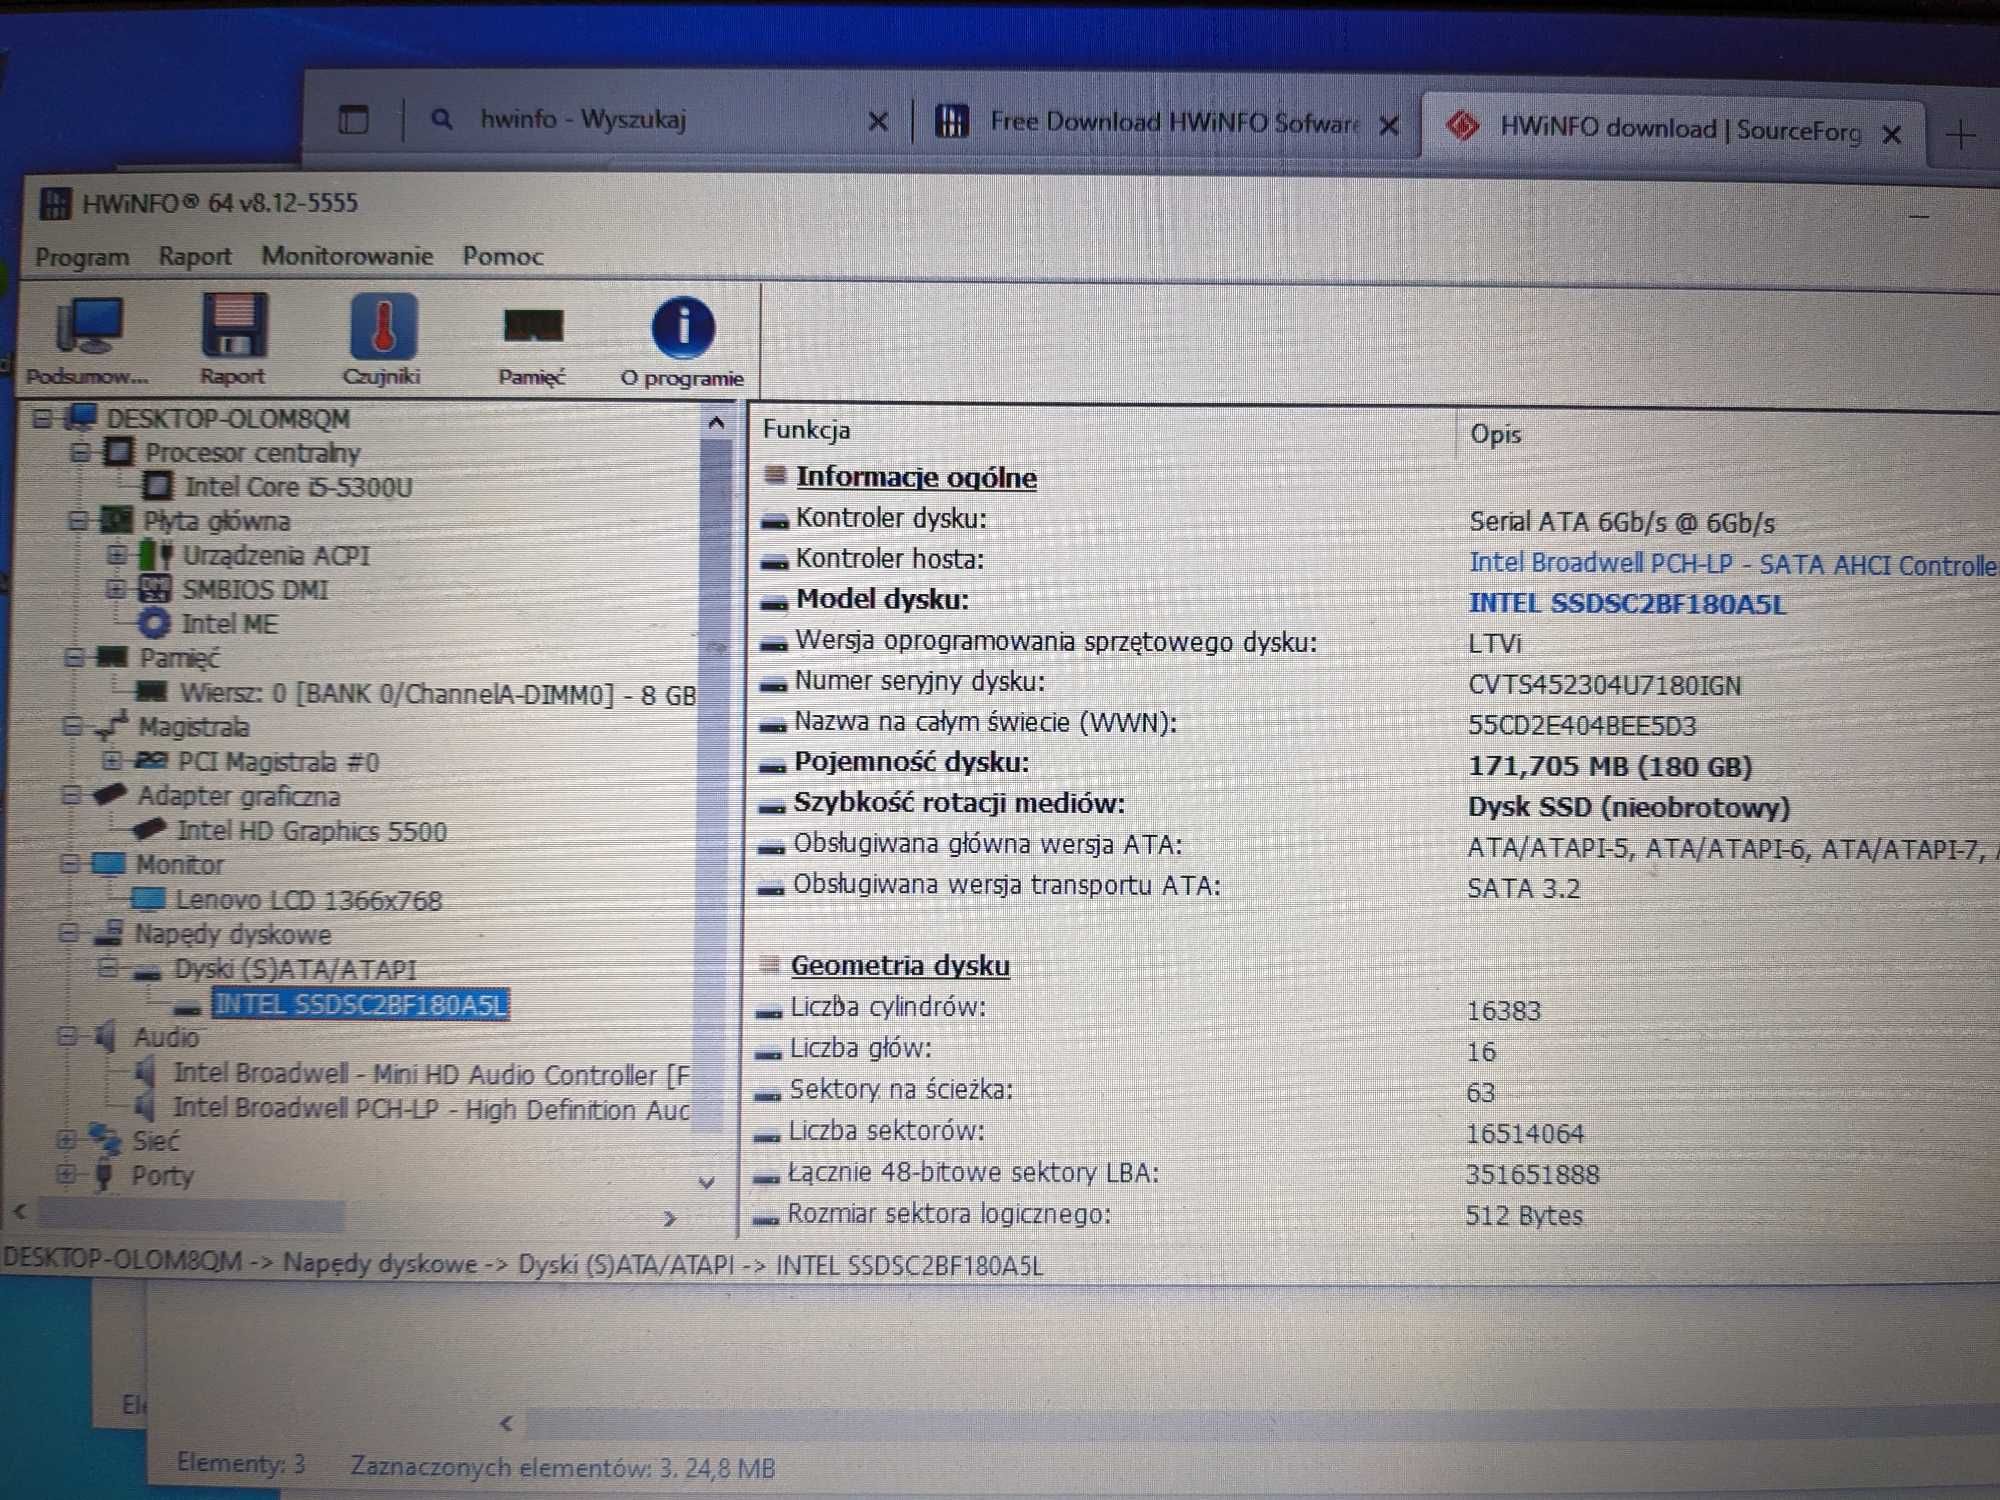This screenshot has width=2000, height=1500.
Task: Expand the Sieć tree node
Action: tap(66, 1139)
